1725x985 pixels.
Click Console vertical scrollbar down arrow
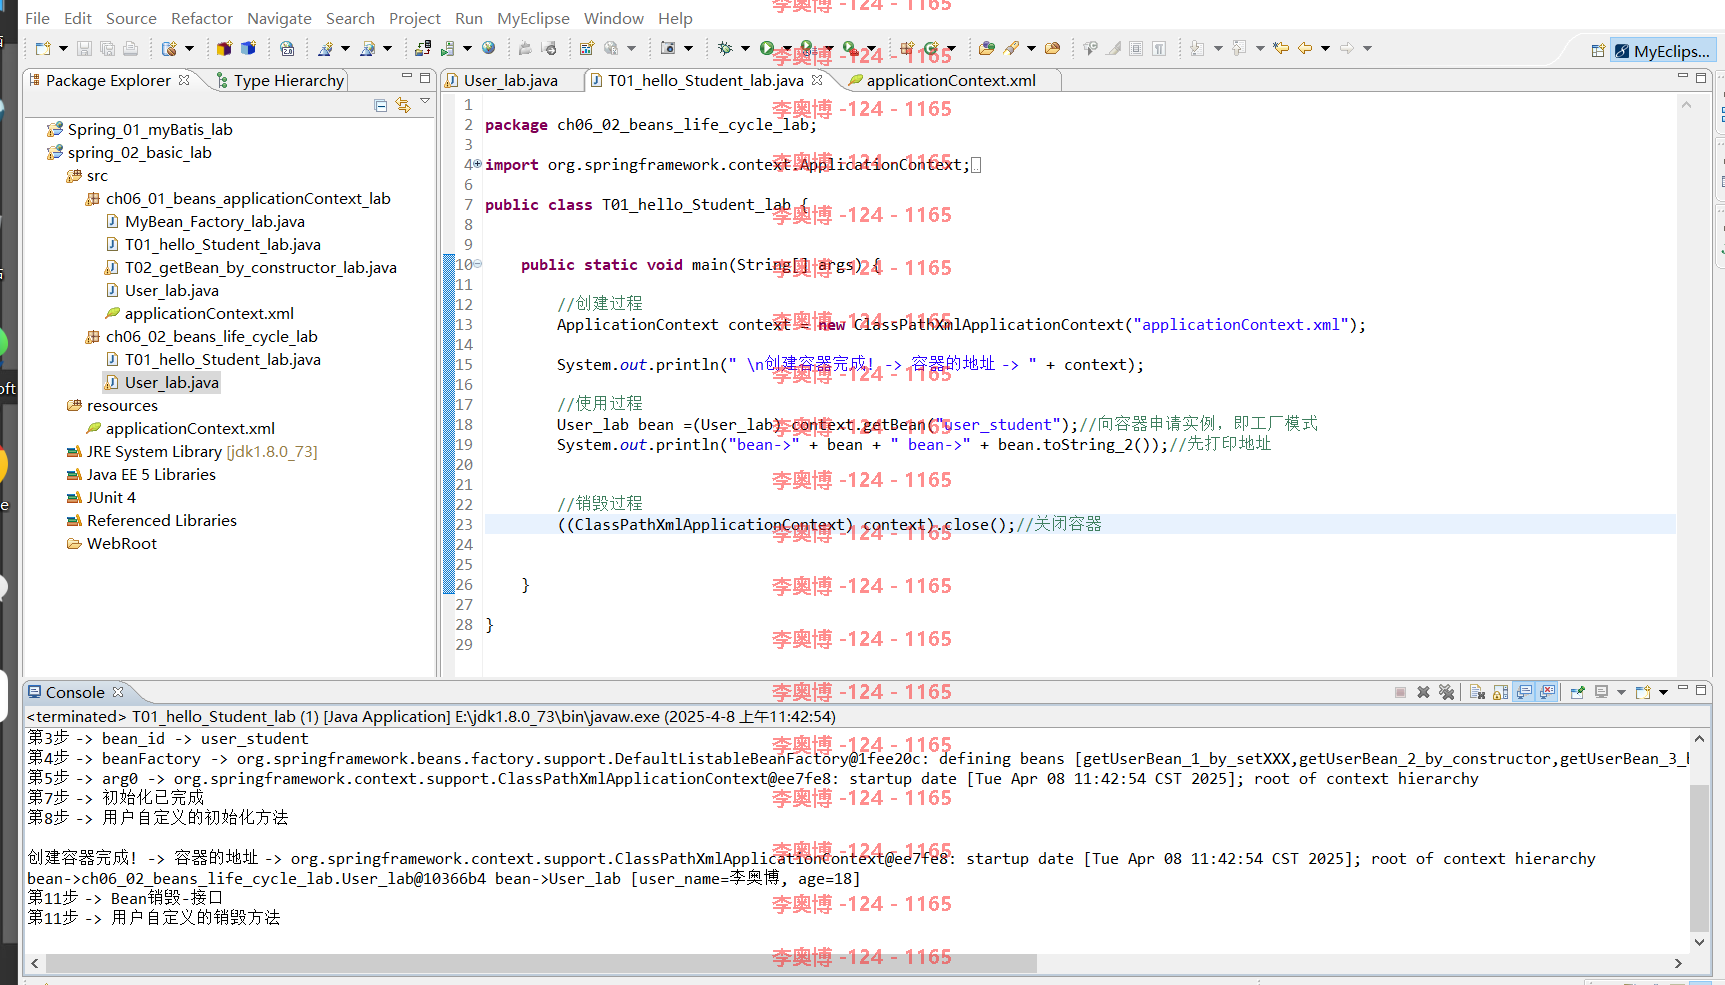pos(1699,942)
